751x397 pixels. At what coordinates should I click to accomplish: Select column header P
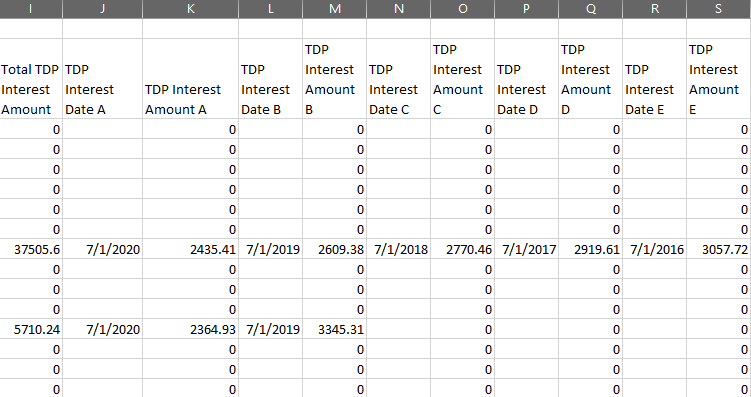click(526, 9)
